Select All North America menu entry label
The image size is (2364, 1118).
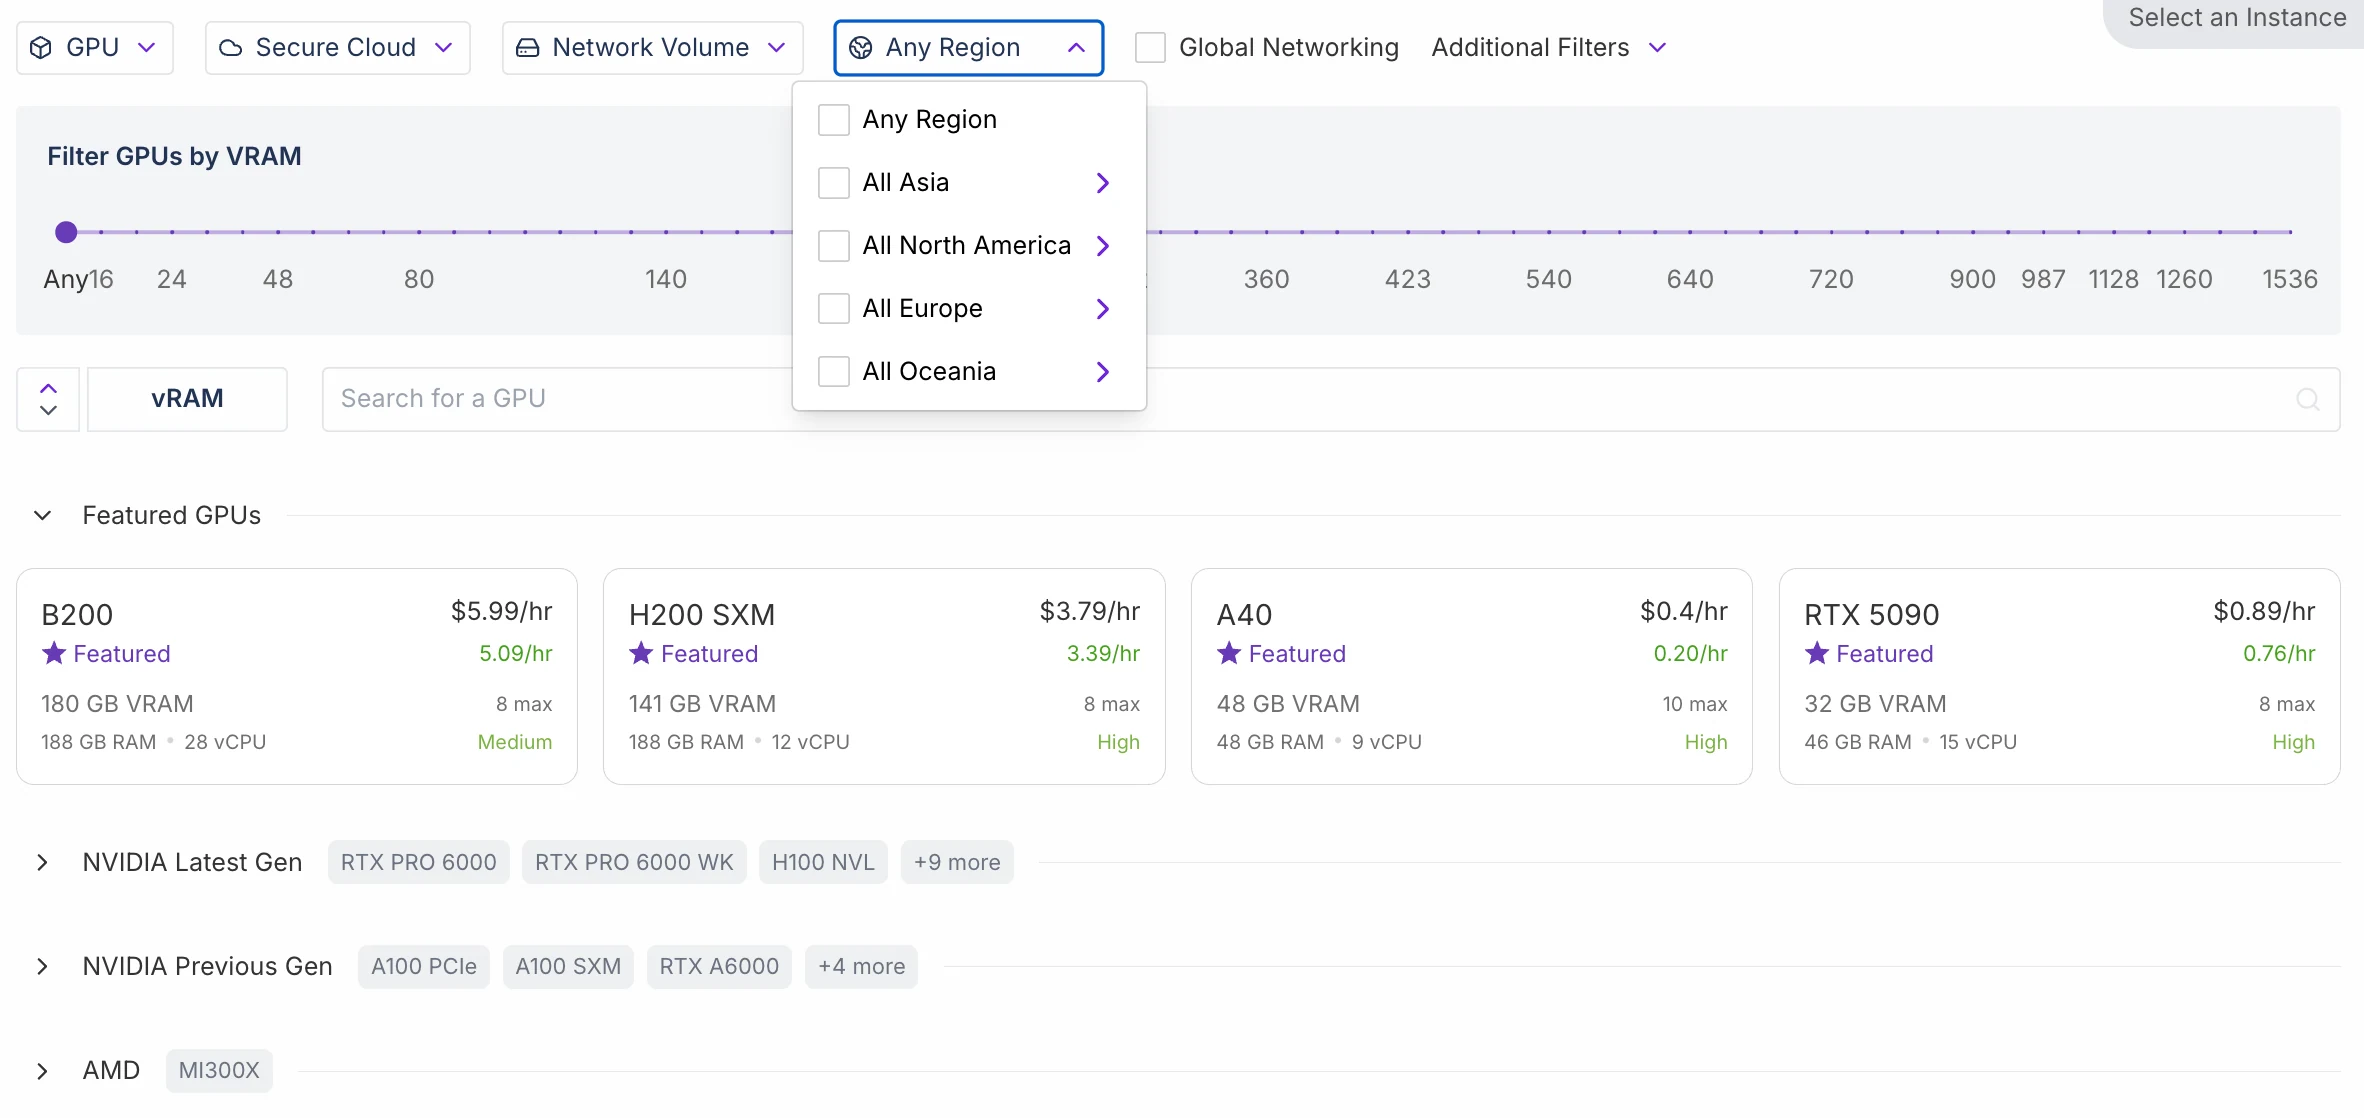[x=967, y=246]
